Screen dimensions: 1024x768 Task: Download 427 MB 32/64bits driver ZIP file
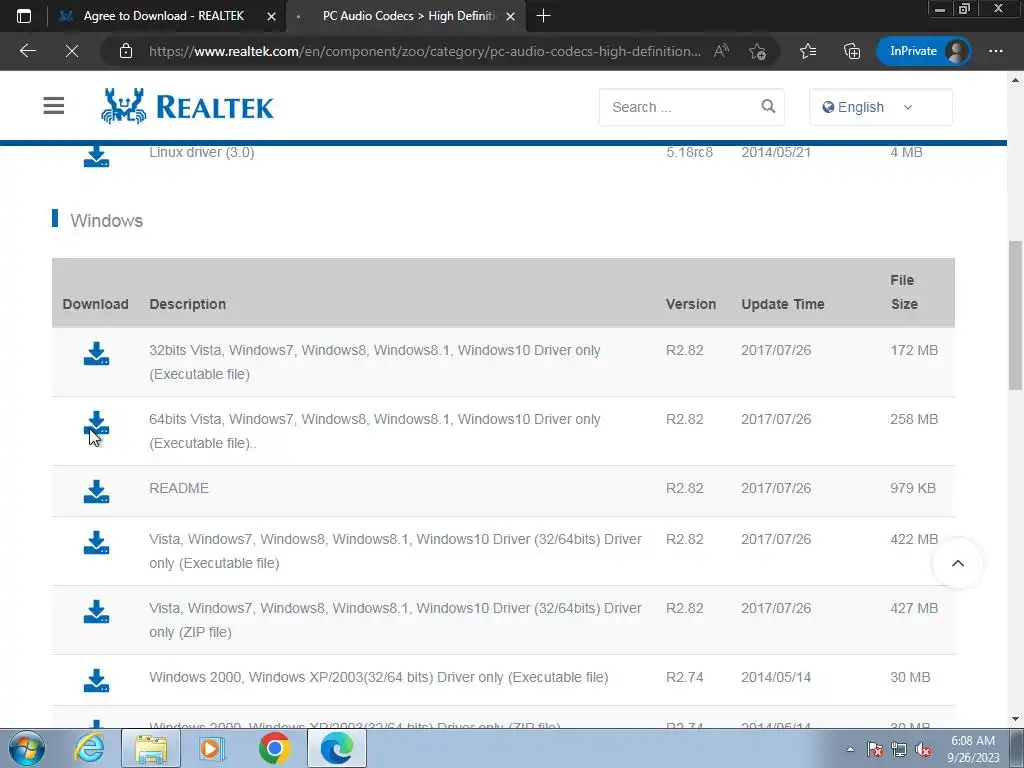coord(96,612)
